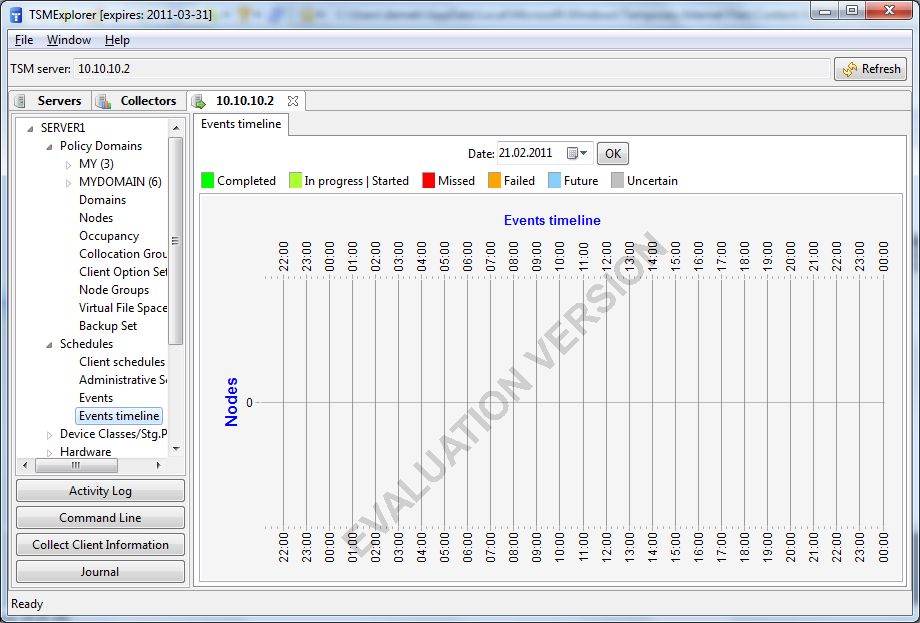
Task: Click Collect Client Information button
Action: coord(100,545)
